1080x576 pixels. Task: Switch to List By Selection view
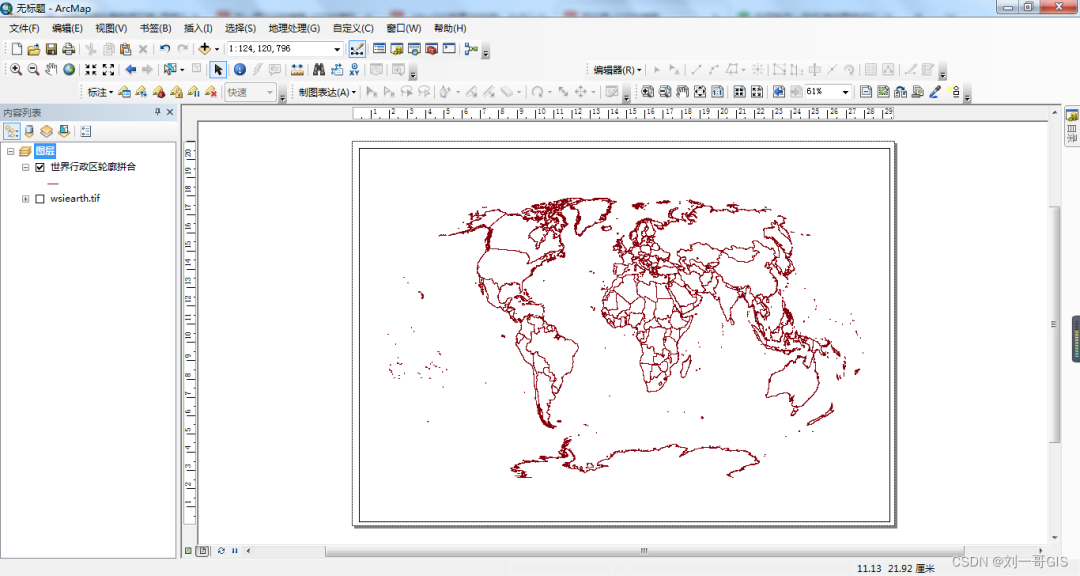point(64,131)
